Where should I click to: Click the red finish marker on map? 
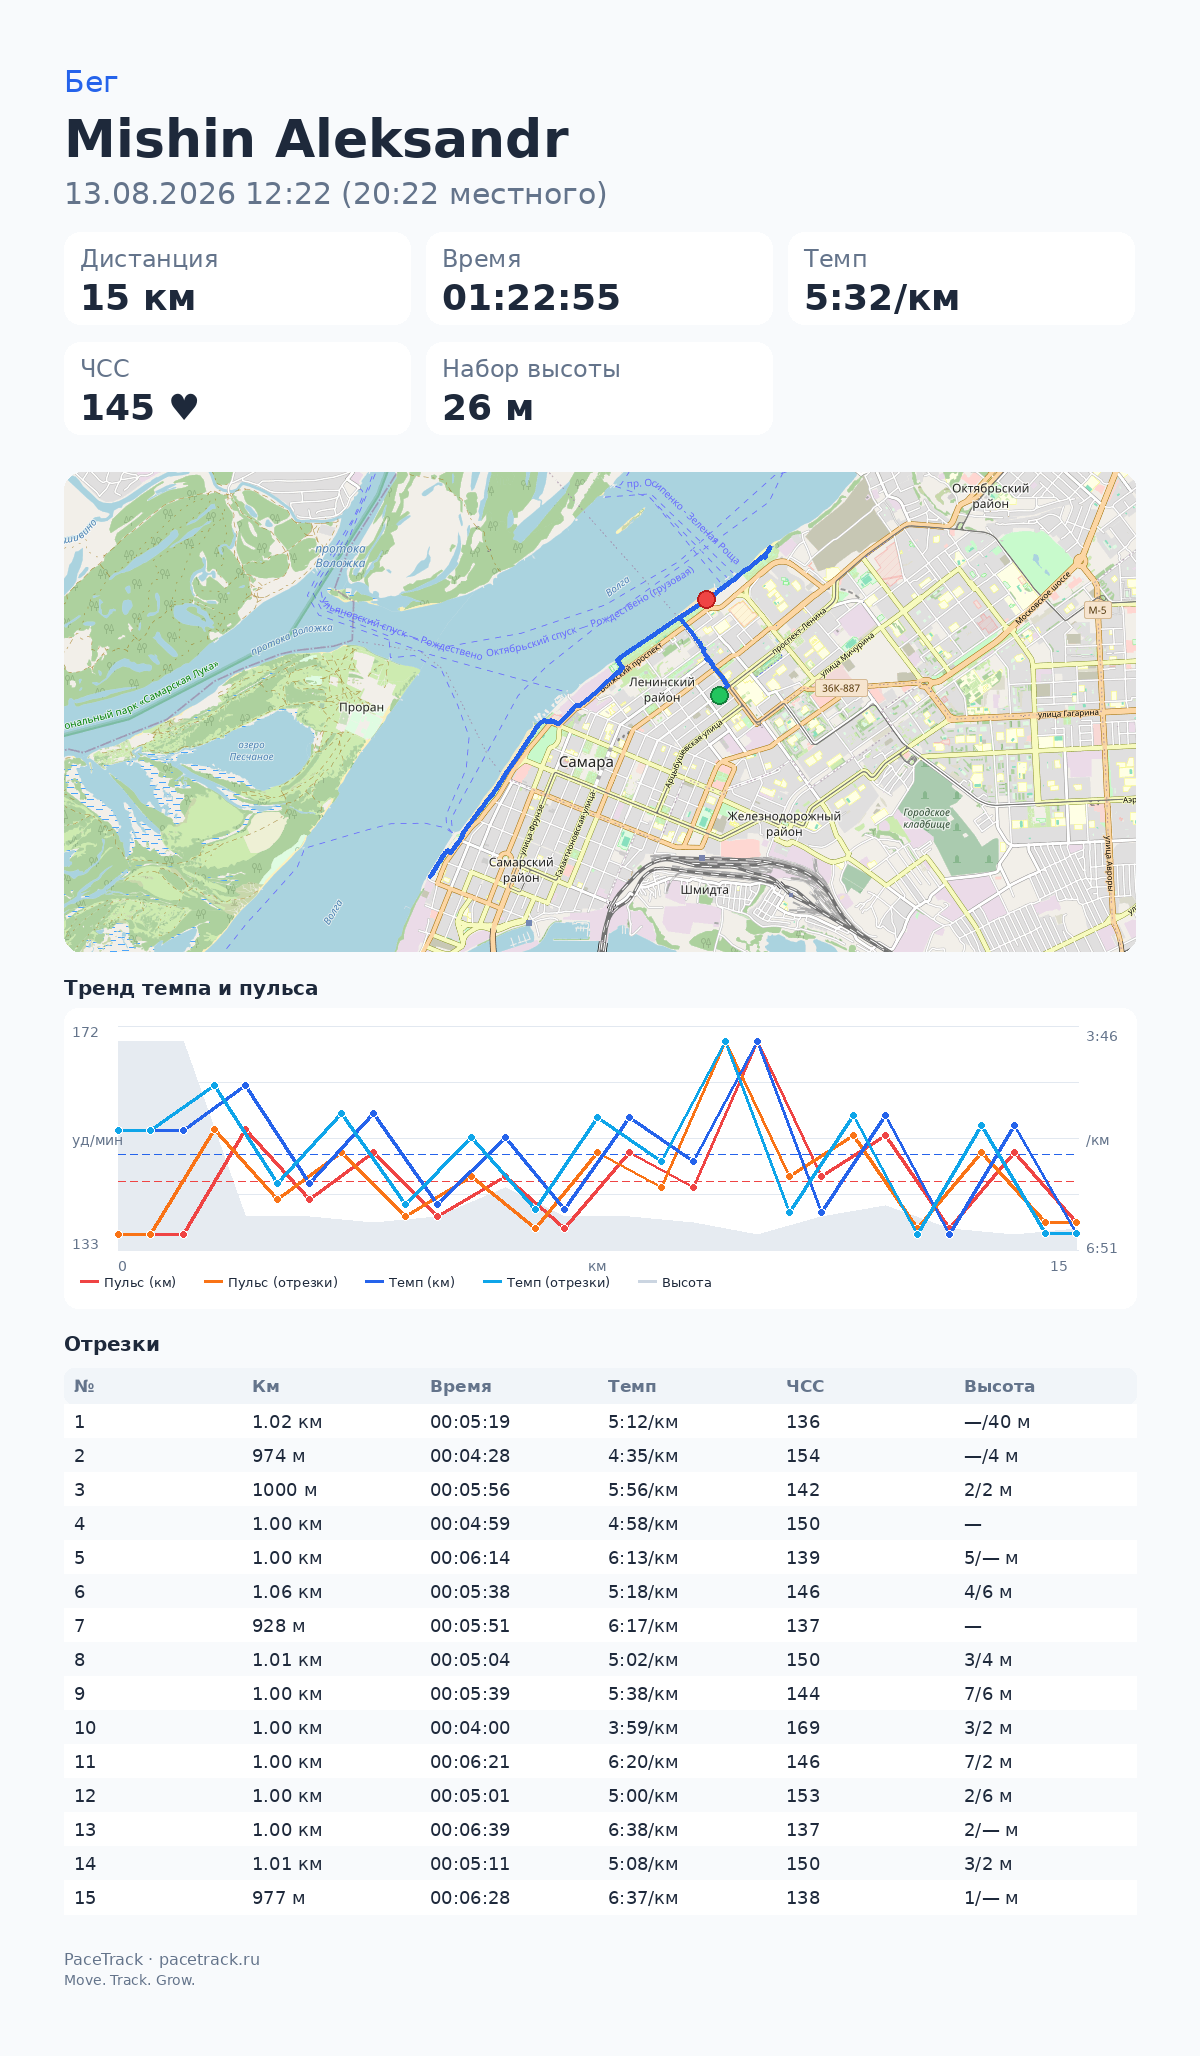[x=706, y=599]
